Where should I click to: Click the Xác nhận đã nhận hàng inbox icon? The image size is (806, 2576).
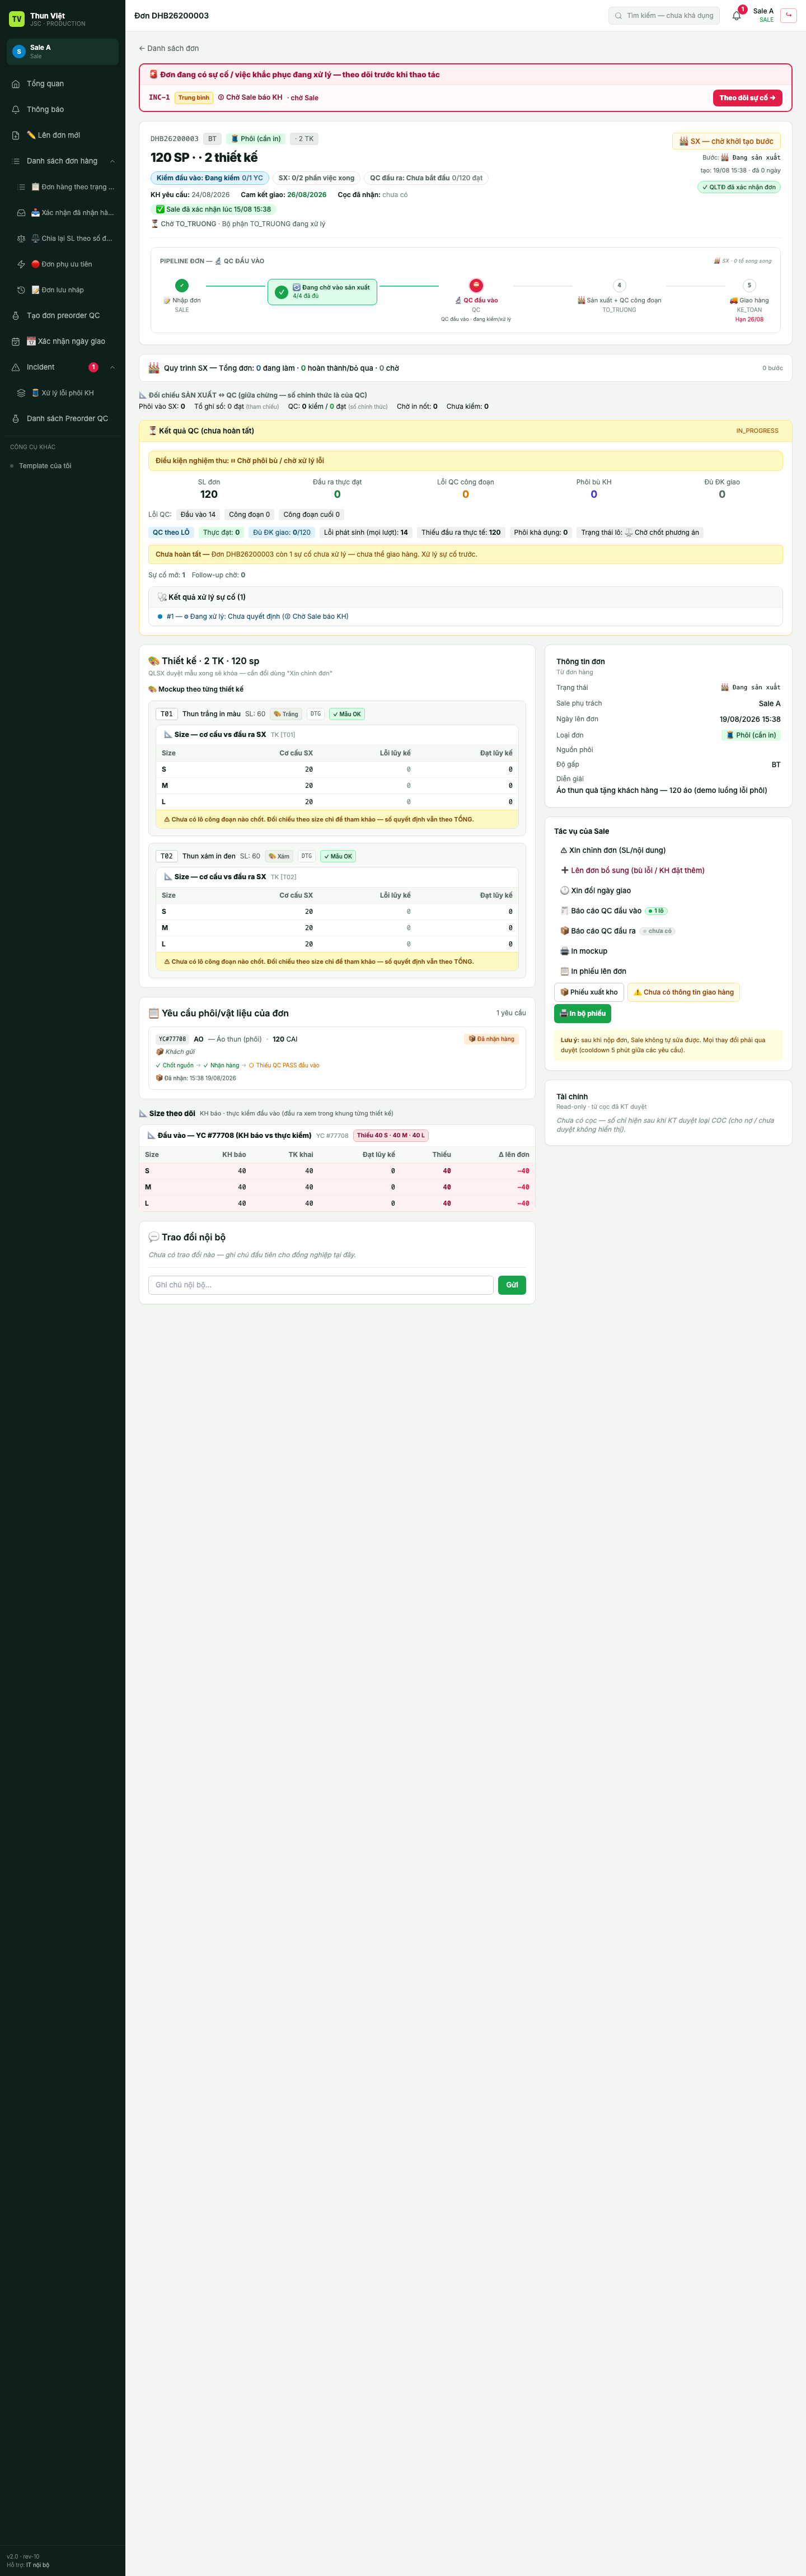click(x=21, y=213)
